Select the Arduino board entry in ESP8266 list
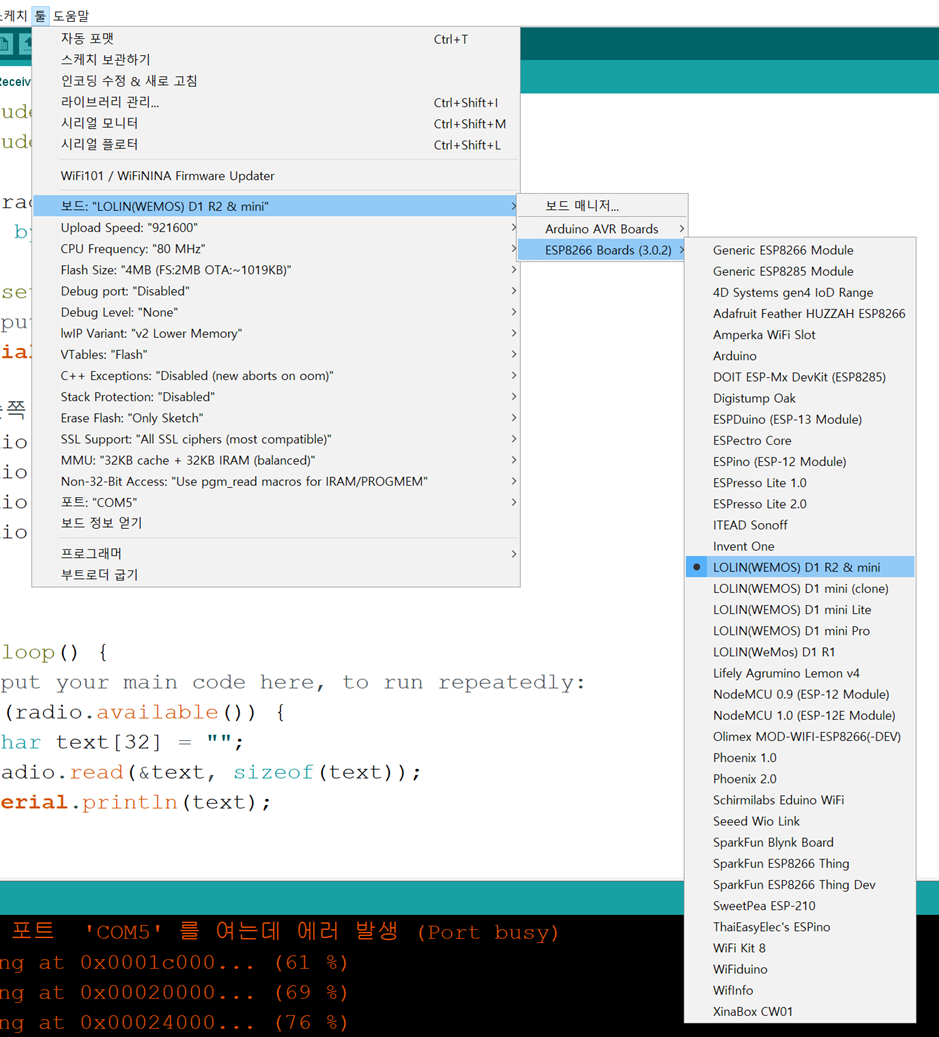 coord(800,356)
